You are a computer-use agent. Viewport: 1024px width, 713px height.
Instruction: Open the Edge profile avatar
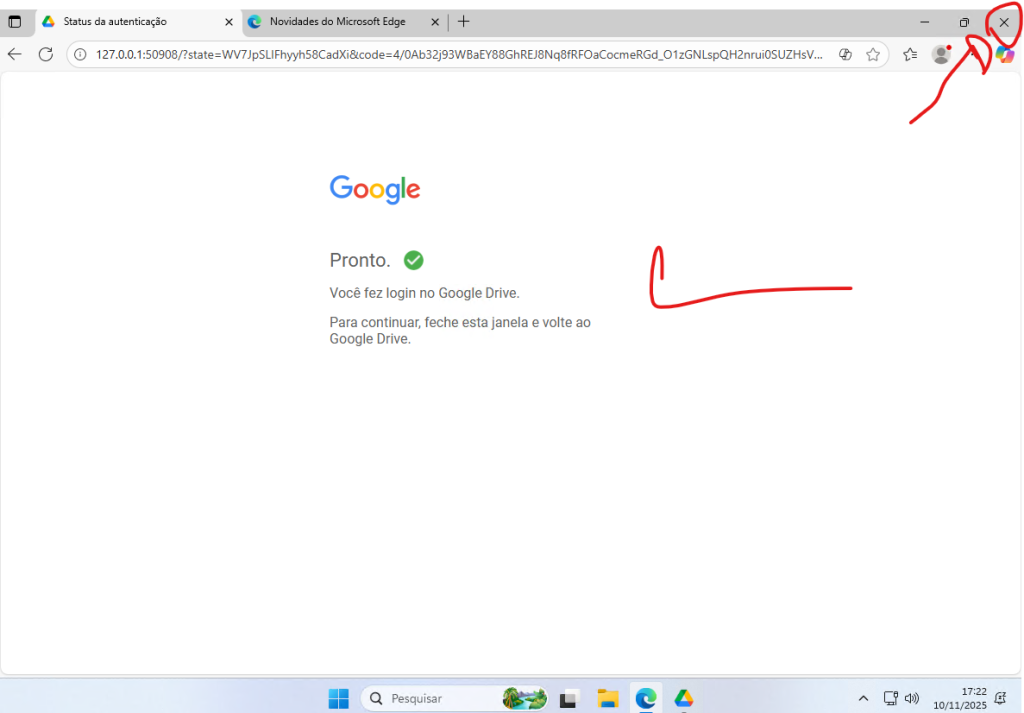tap(940, 55)
